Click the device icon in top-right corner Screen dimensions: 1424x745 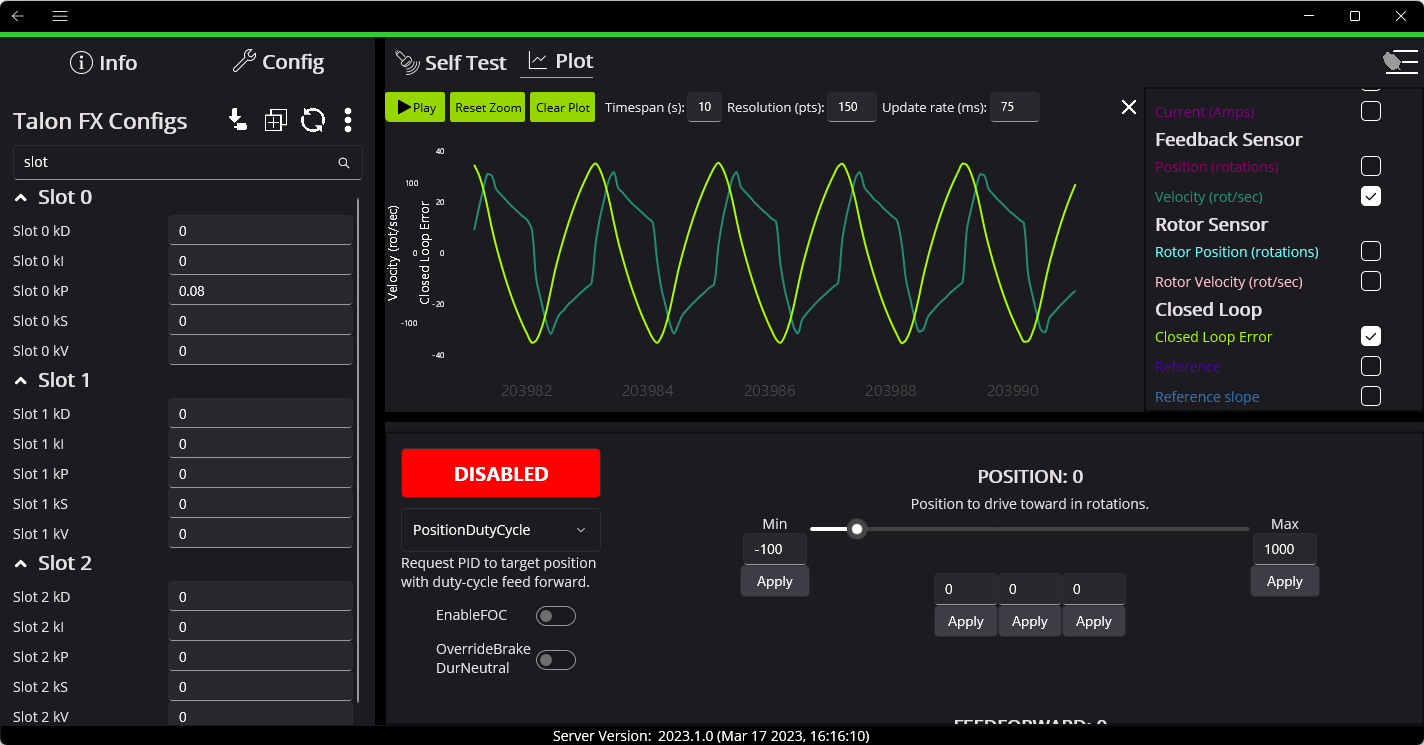coord(1400,62)
